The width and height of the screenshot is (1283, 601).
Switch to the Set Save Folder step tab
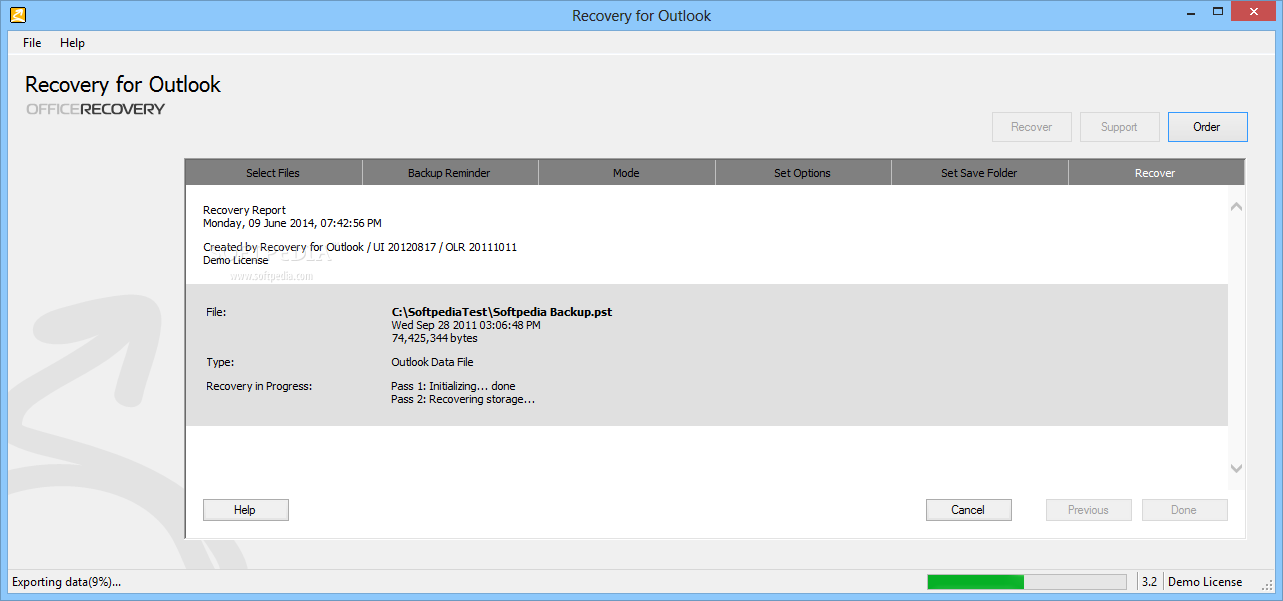[979, 173]
